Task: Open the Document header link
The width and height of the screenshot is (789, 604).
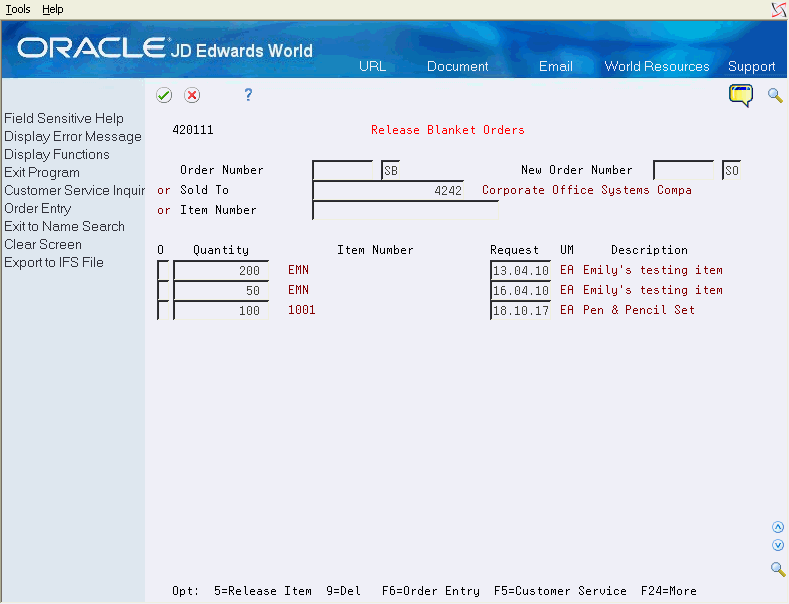Action: coord(457,66)
